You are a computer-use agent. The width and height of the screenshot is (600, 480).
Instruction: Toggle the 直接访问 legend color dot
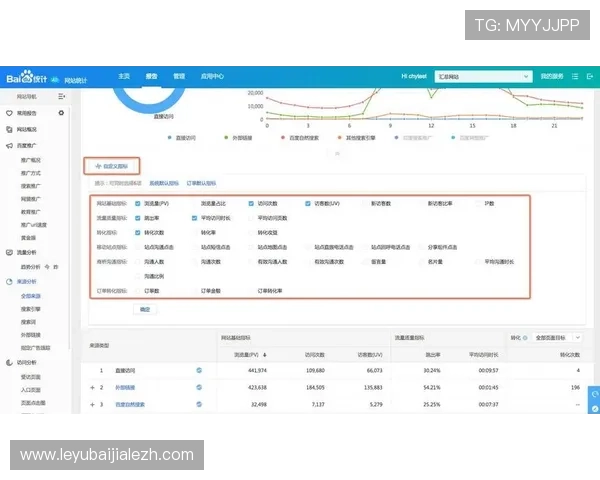(170, 137)
